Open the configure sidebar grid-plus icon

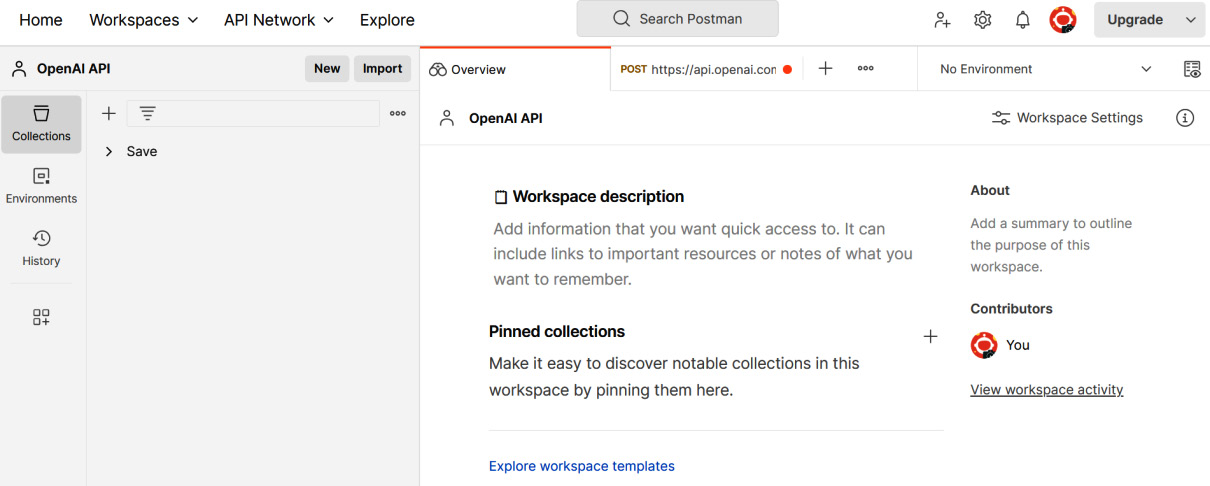tap(41, 317)
